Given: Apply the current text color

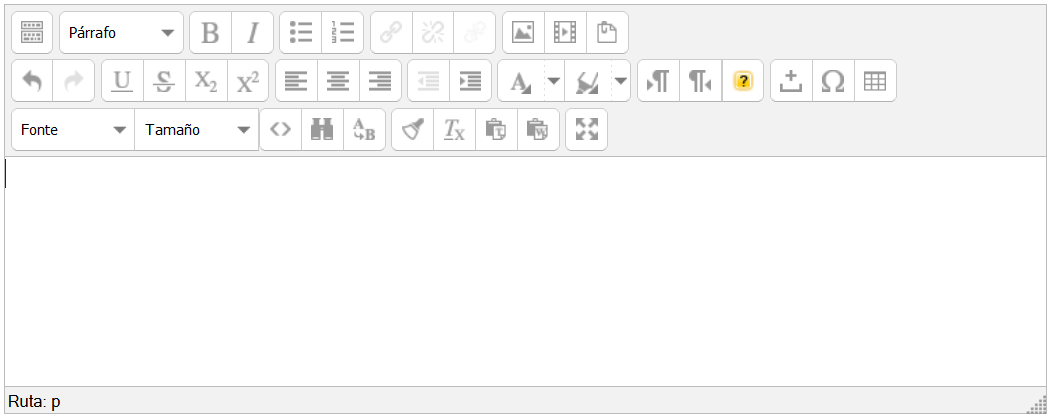Looking at the screenshot, I should tap(520, 81).
